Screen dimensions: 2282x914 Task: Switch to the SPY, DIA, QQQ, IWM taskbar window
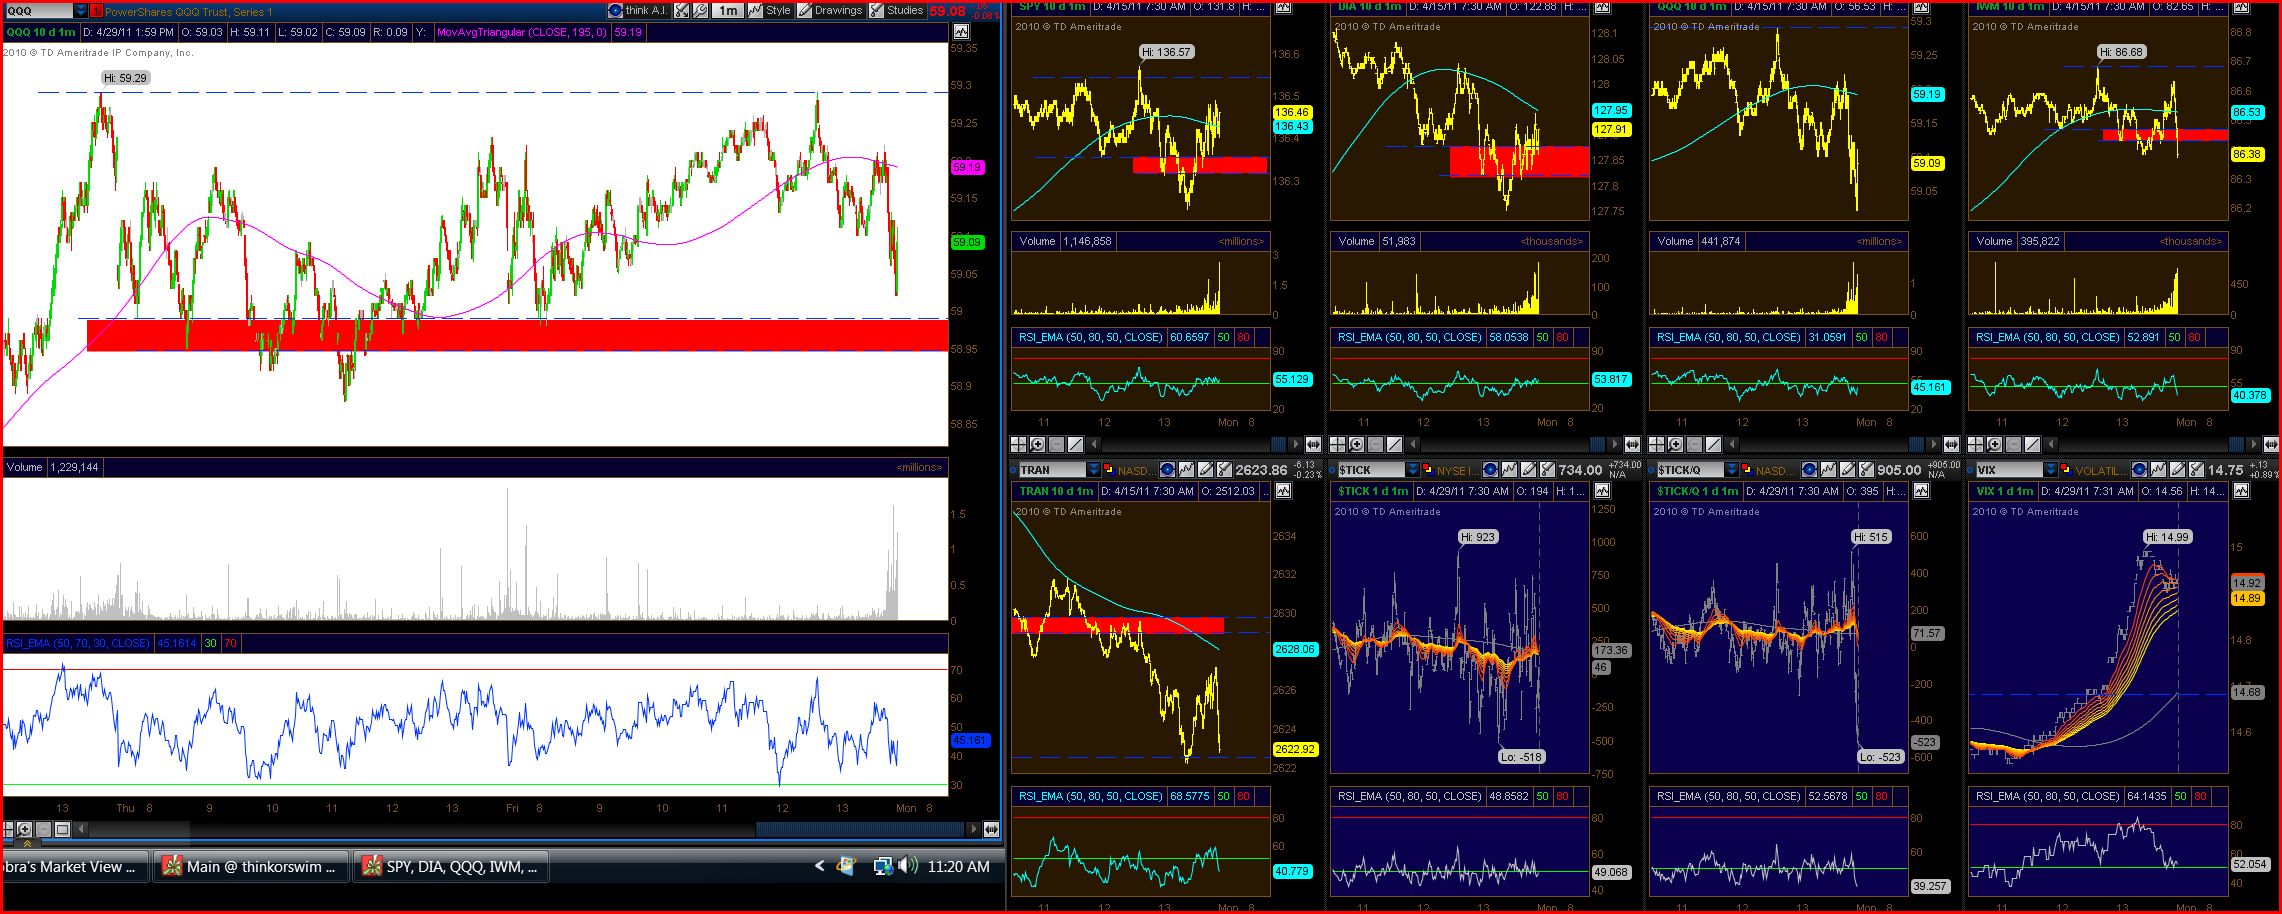coord(451,867)
